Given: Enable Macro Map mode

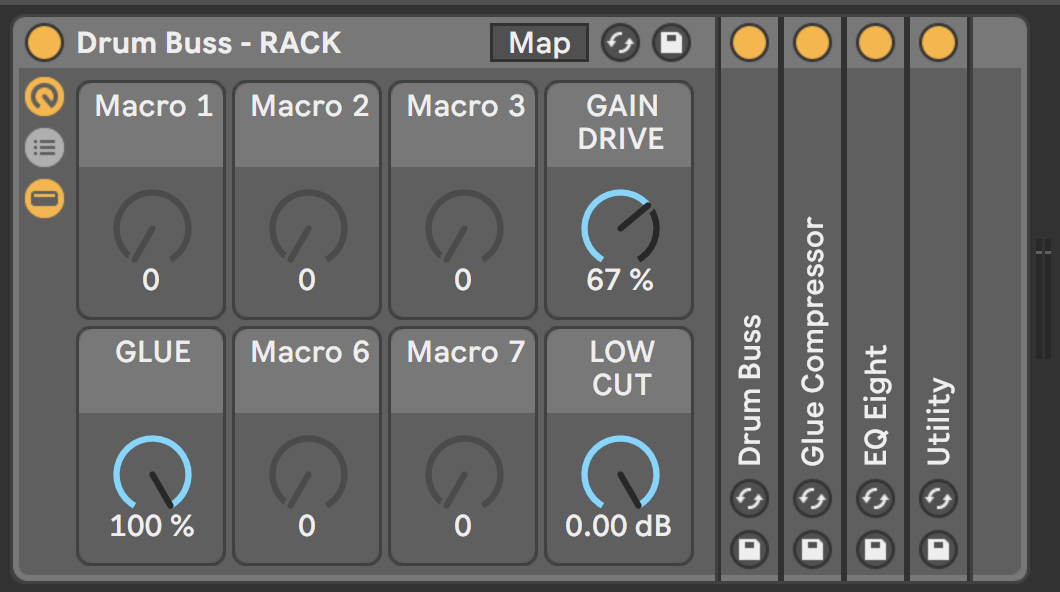Looking at the screenshot, I should (x=539, y=43).
